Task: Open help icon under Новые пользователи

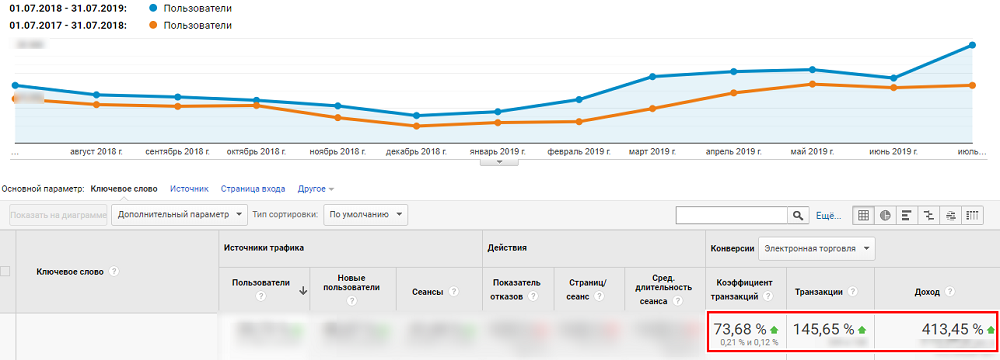Action: [x=351, y=300]
